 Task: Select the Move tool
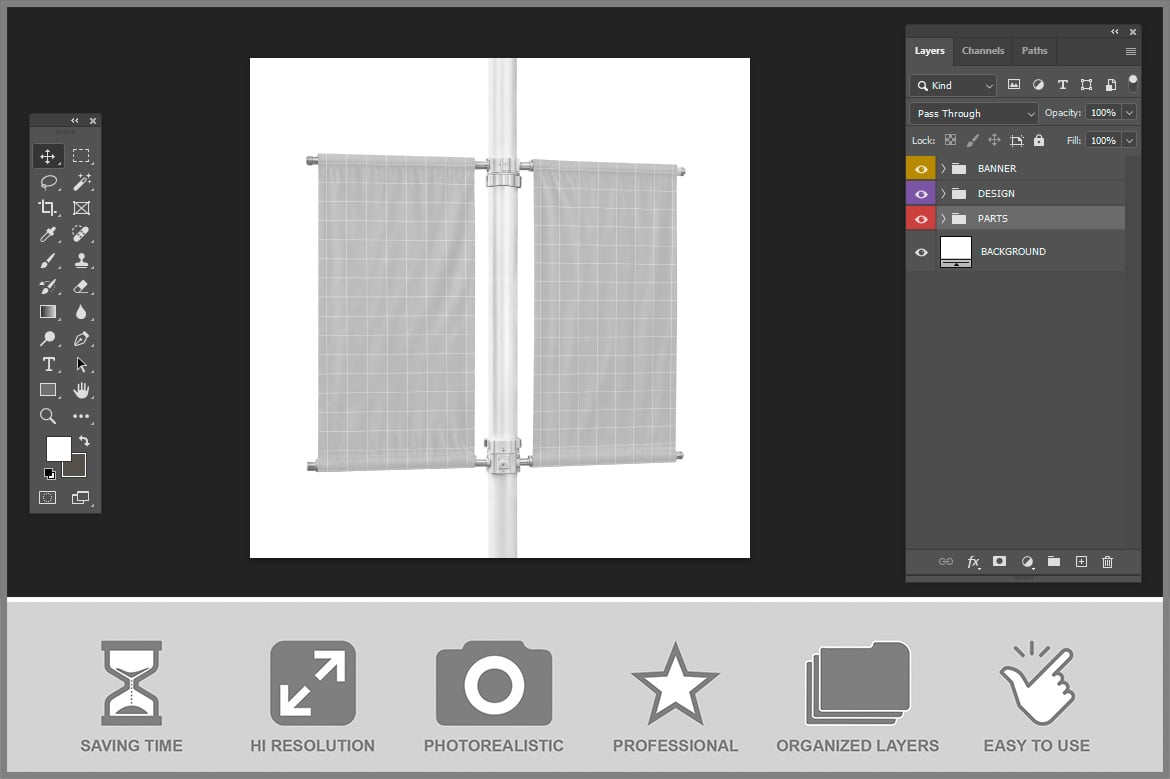pyautogui.click(x=48, y=156)
